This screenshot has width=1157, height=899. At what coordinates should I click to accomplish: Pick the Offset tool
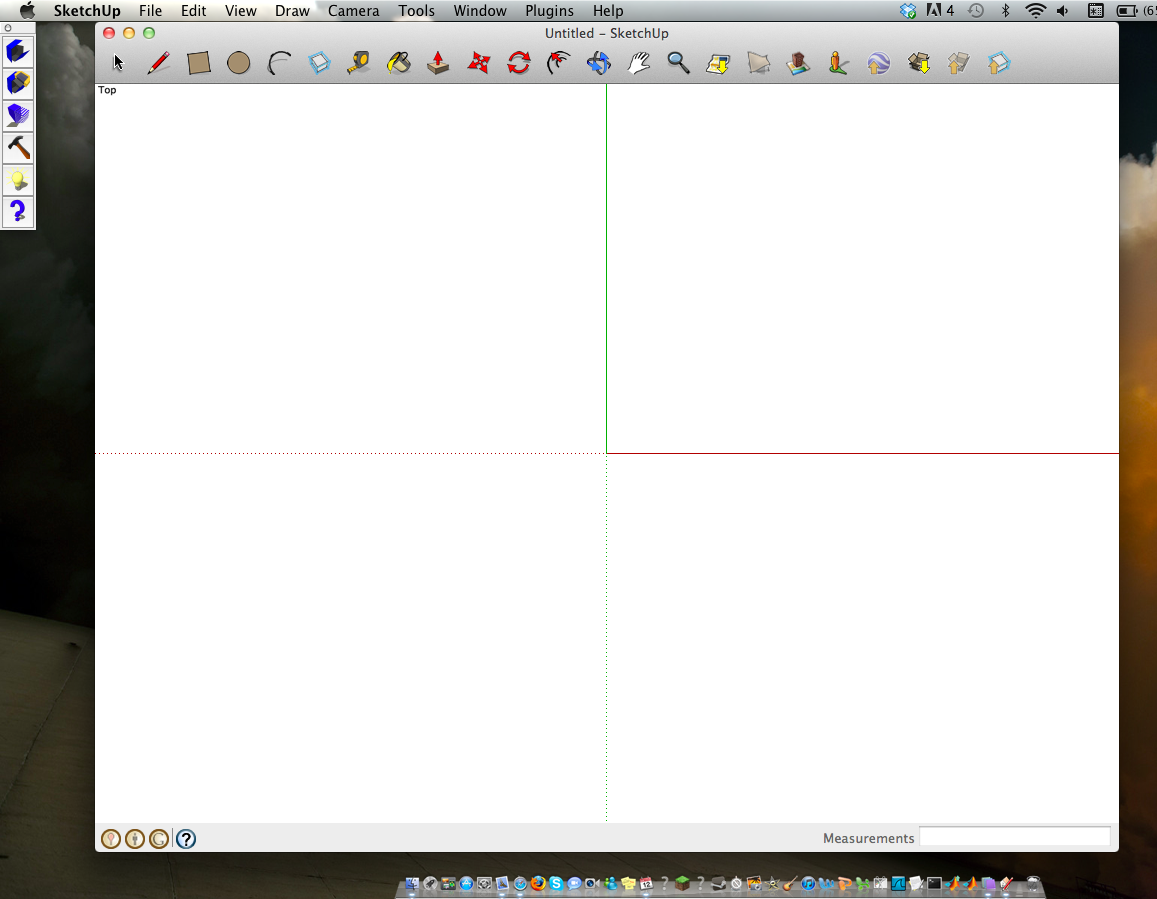tap(559, 63)
